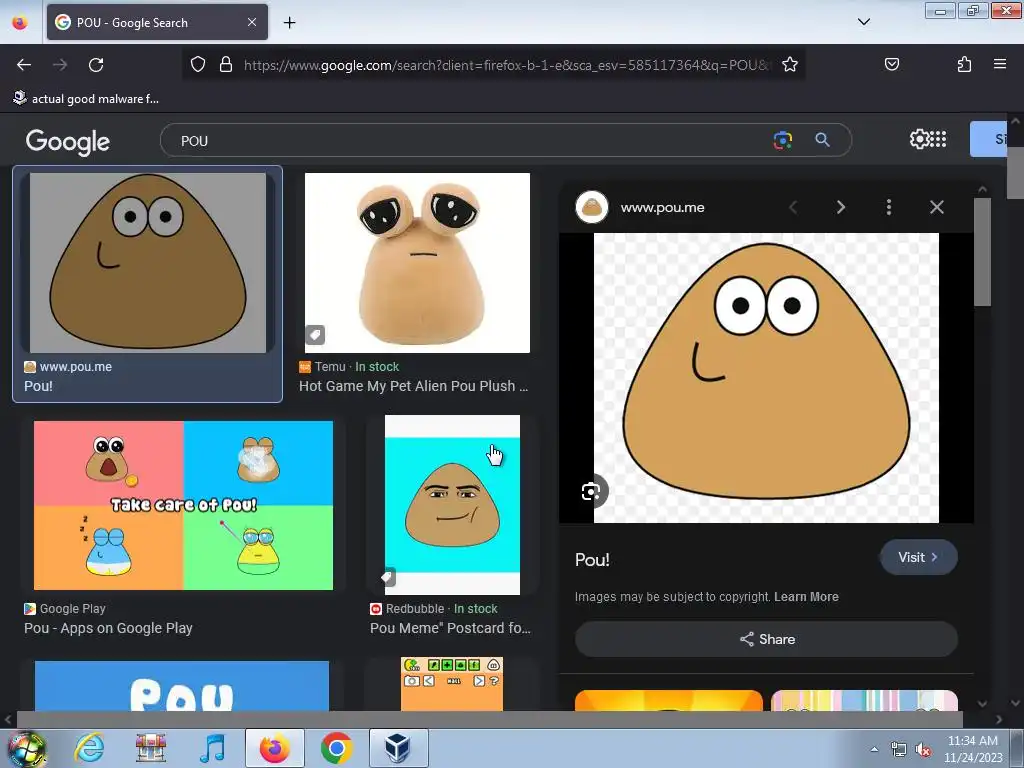This screenshot has height=768, width=1024.
Task: Open the network status tray icon
Action: pyautogui.click(x=899, y=749)
